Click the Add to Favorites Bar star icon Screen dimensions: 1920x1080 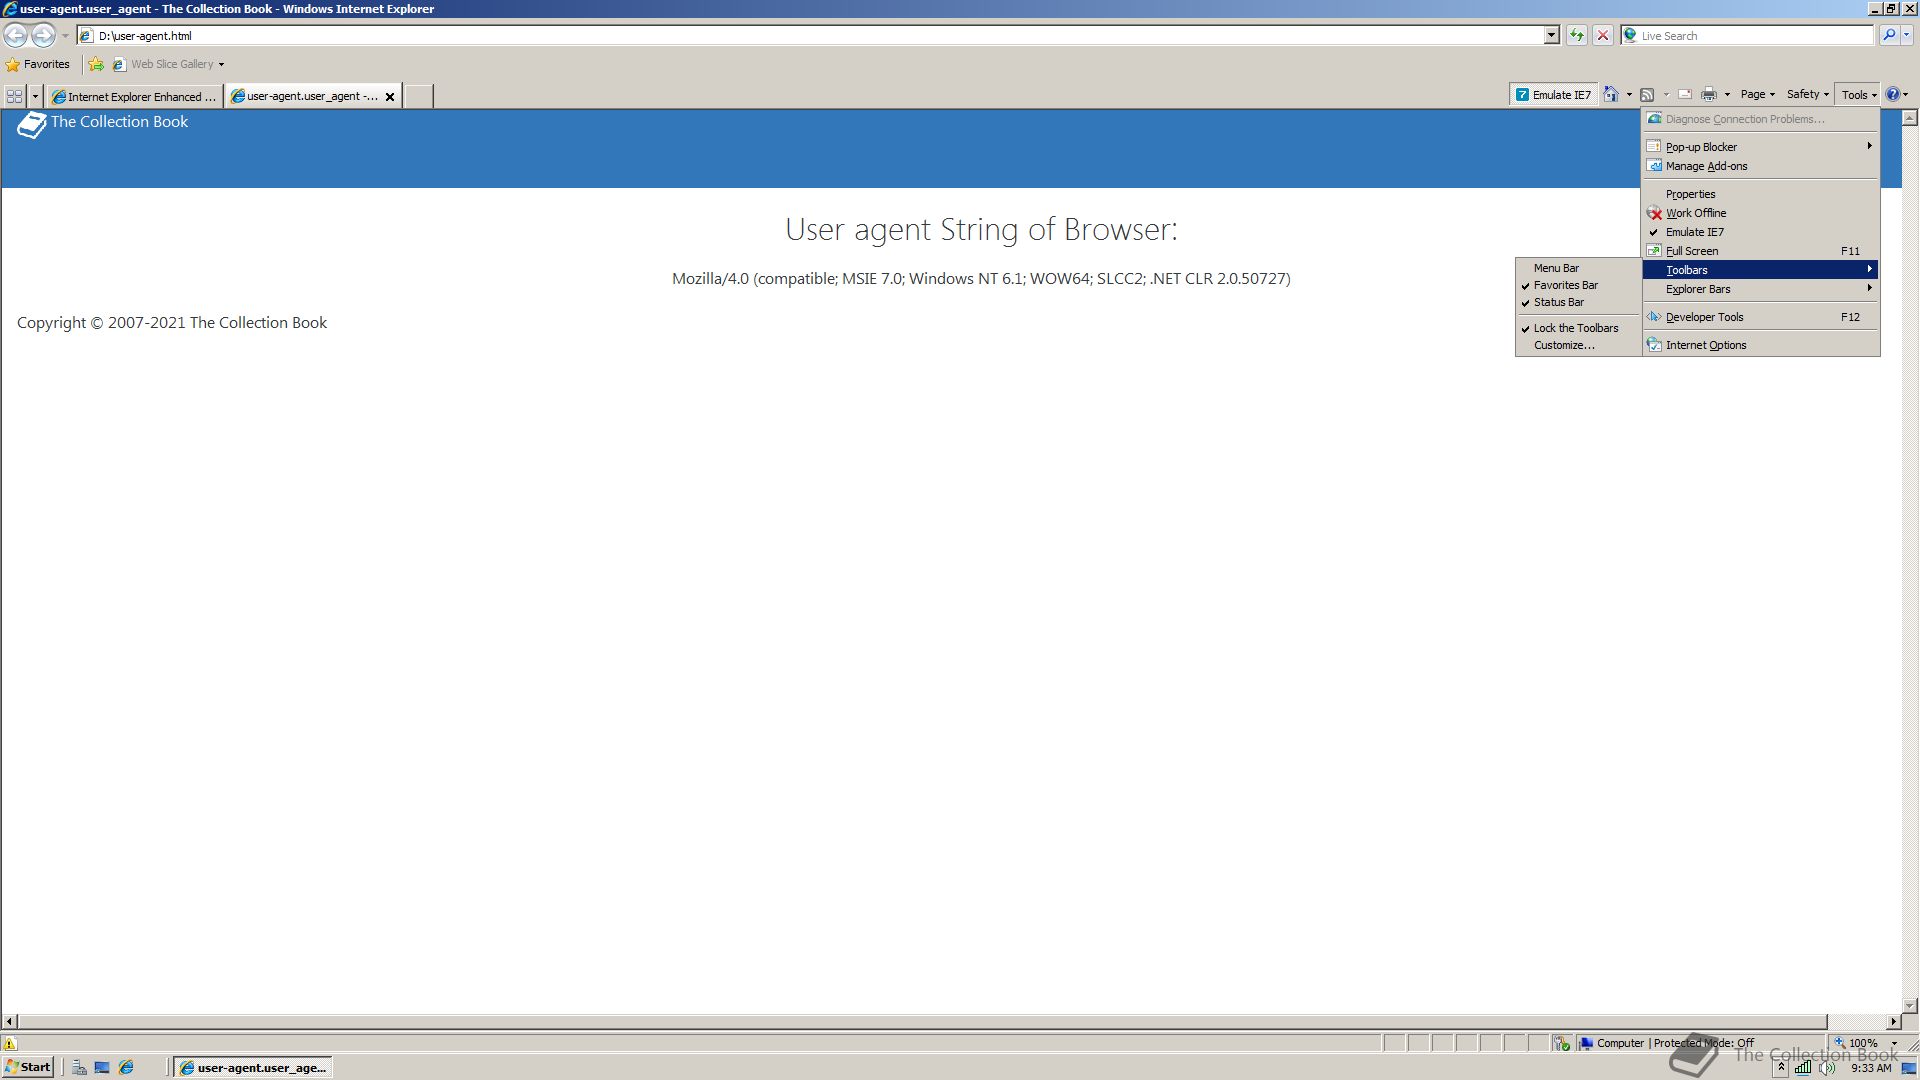(x=96, y=64)
